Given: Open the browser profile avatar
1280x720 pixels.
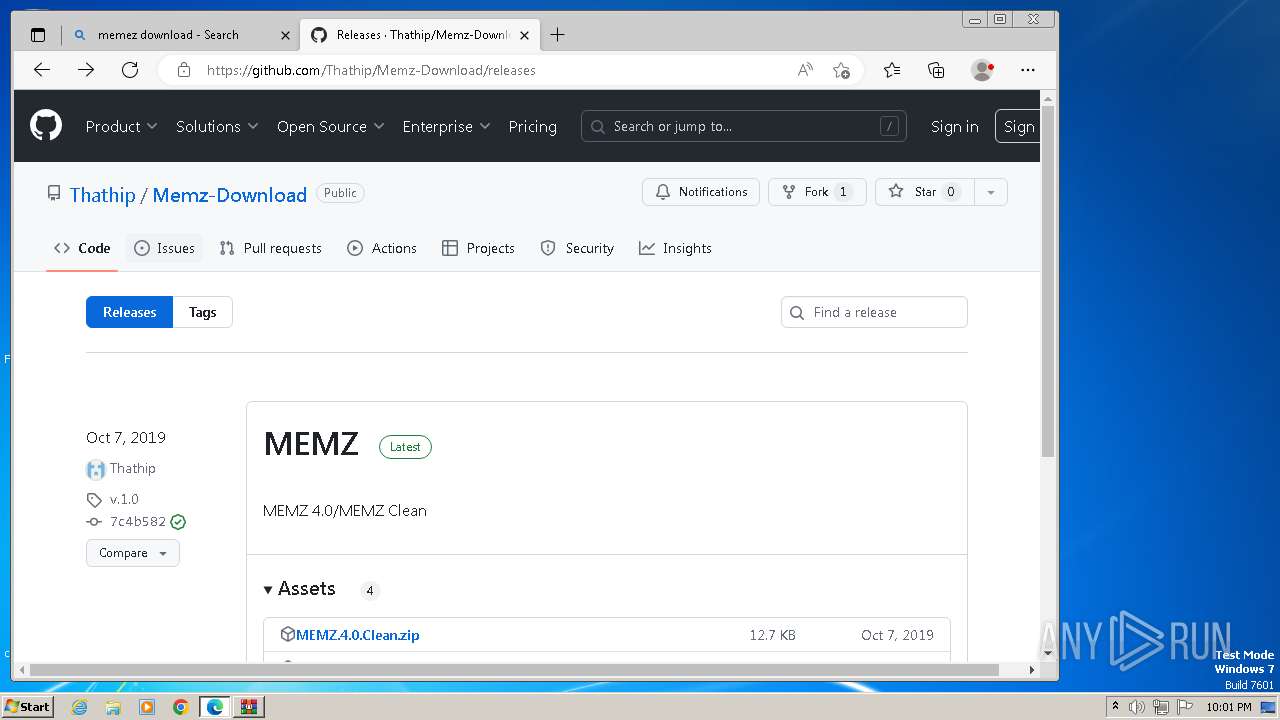Looking at the screenshot, I should coord(983,70).
